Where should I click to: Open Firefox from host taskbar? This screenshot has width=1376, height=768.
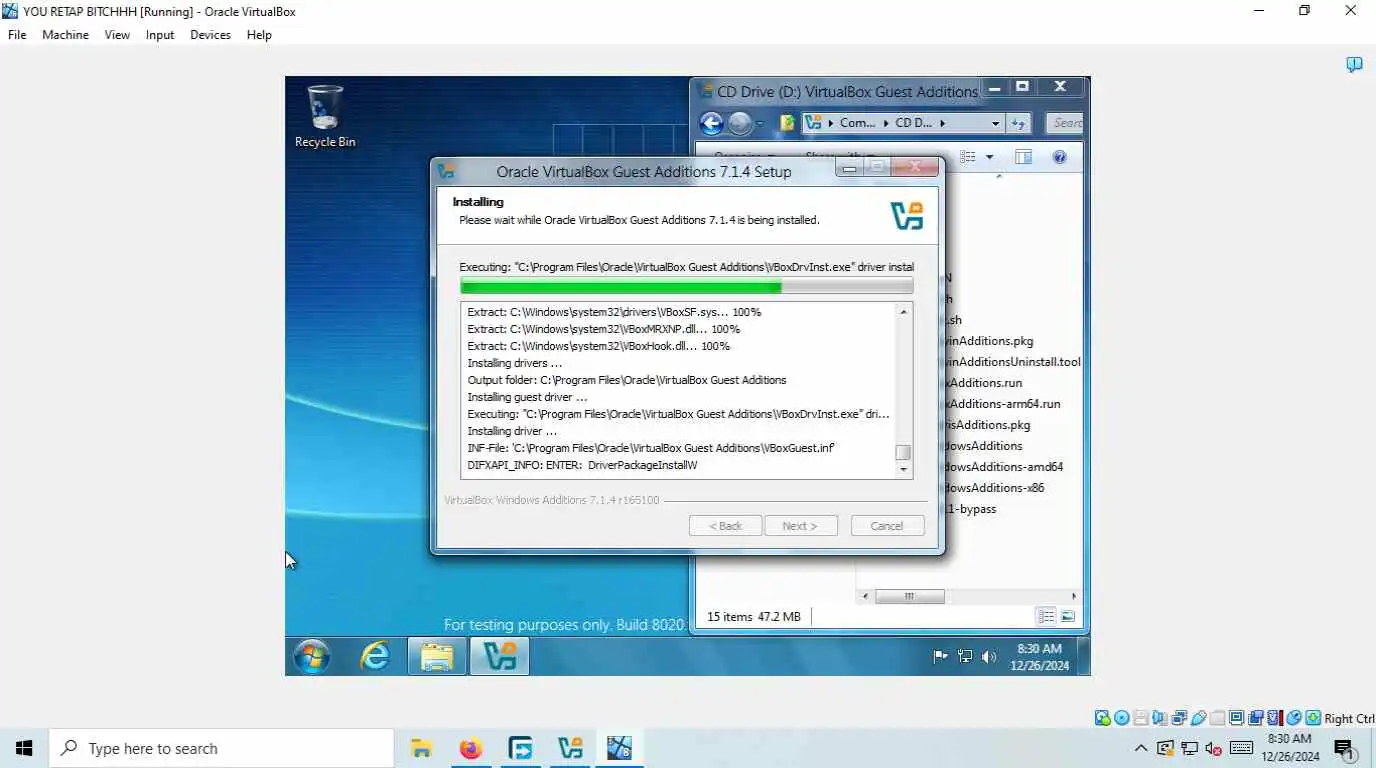[x=471, y=748]
